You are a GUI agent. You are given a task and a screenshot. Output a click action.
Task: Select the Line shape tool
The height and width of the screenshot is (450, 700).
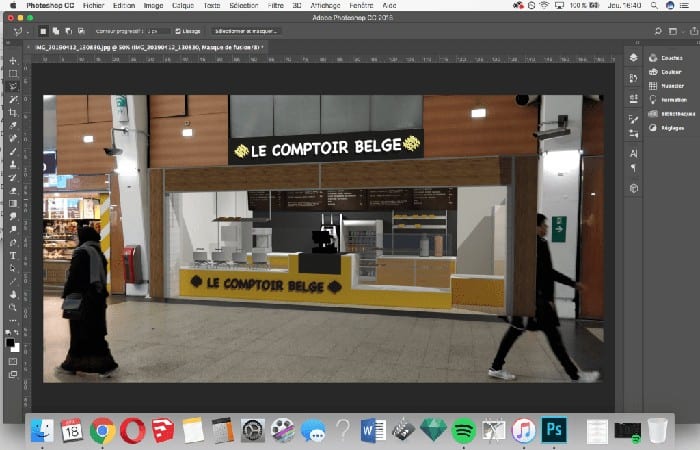pyautogui.click(x=13, y=281)
